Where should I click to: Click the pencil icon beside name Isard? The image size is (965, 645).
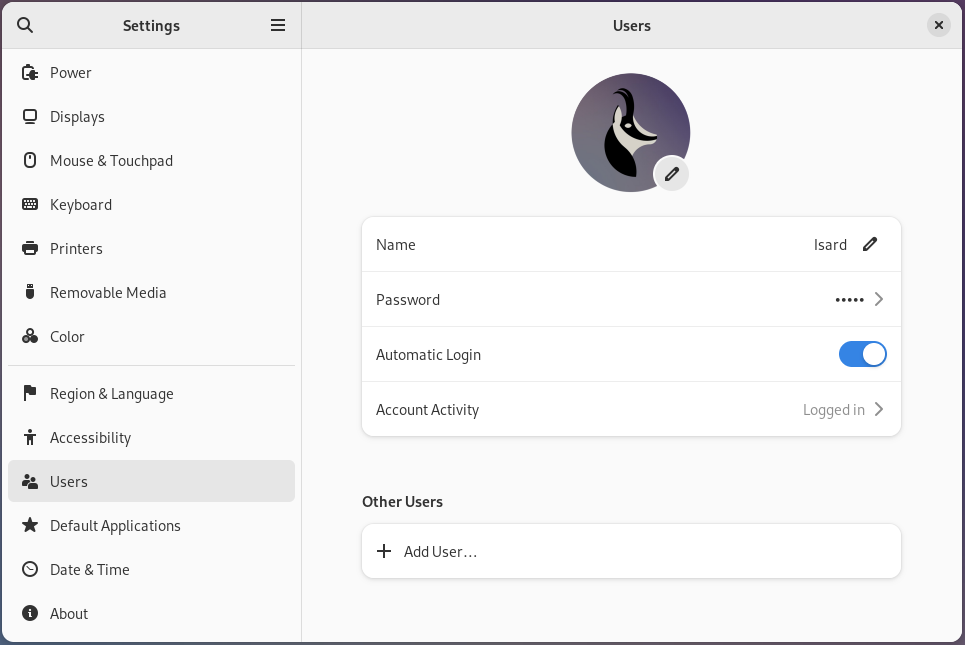point(870,244)
